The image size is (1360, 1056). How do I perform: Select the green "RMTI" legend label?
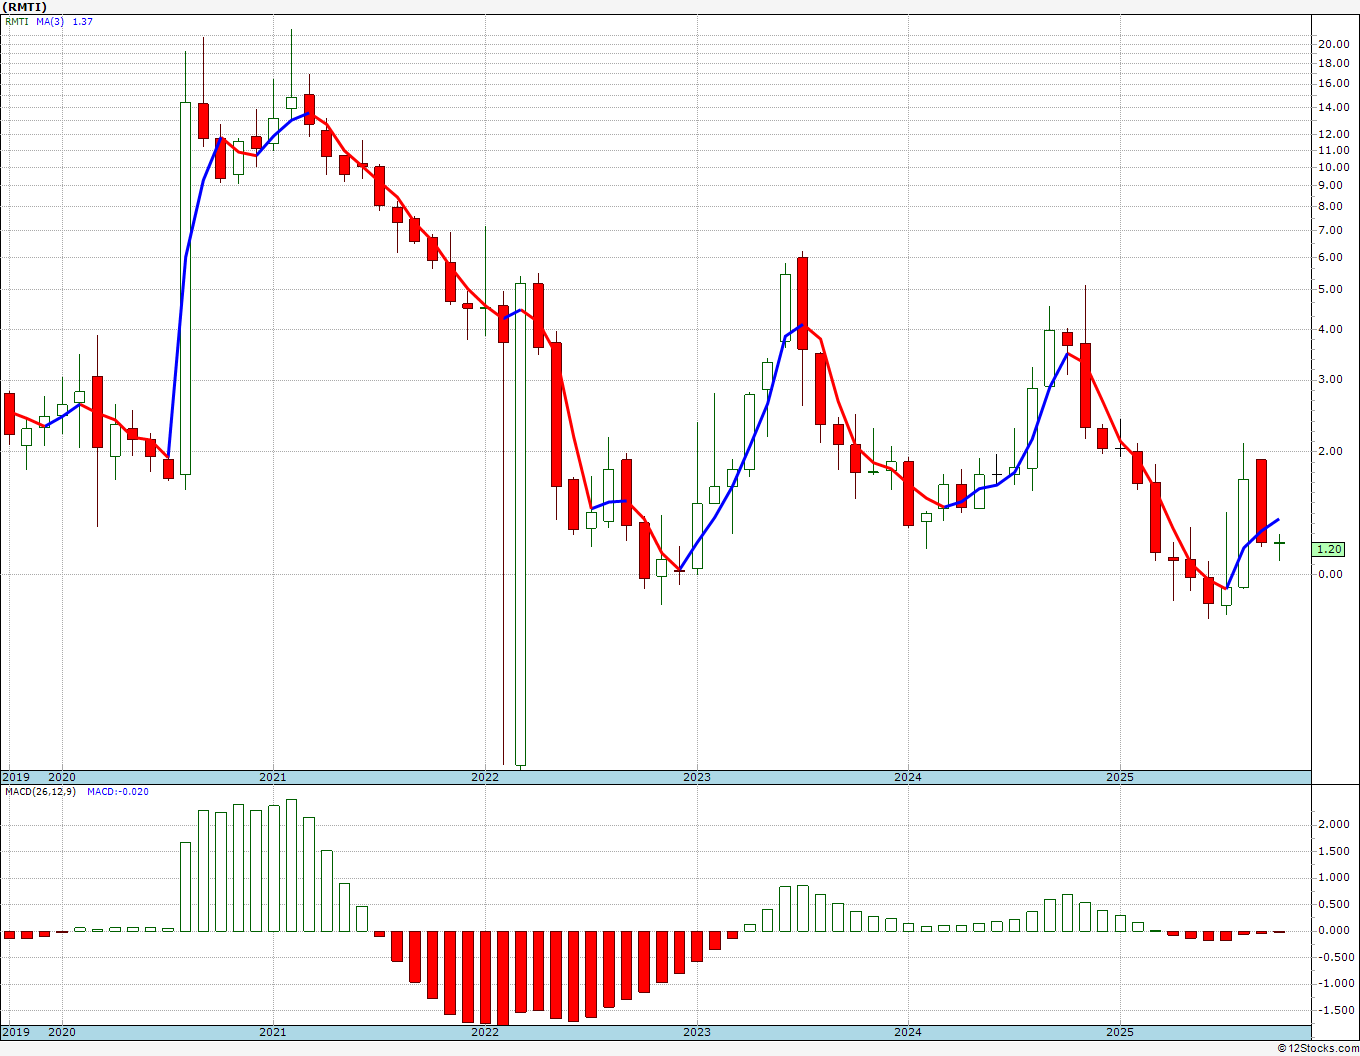pyautogui.click(x=17, y=21)
